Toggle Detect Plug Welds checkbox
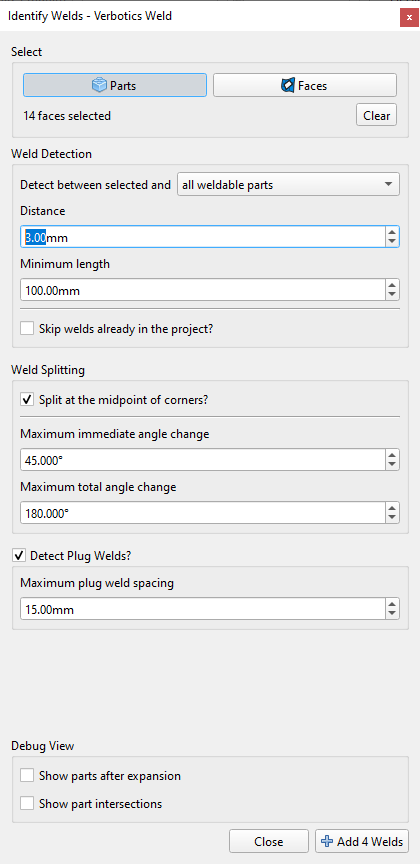Image resolution: width=420 pixels, height=864 pixels. [x=18, y=556]
